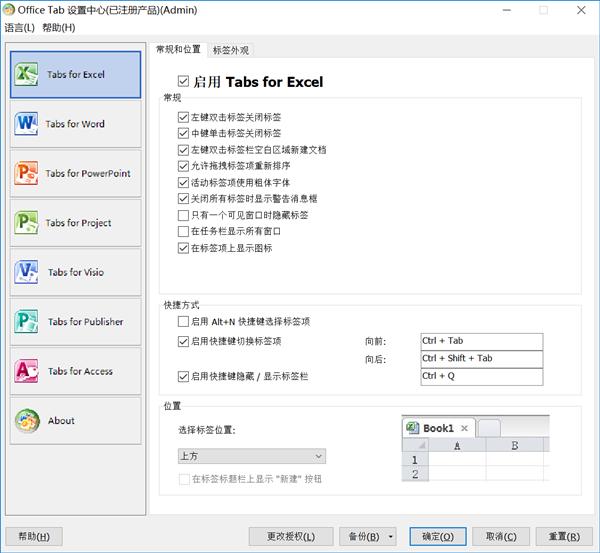Click row 2 header in the preview

415,474
